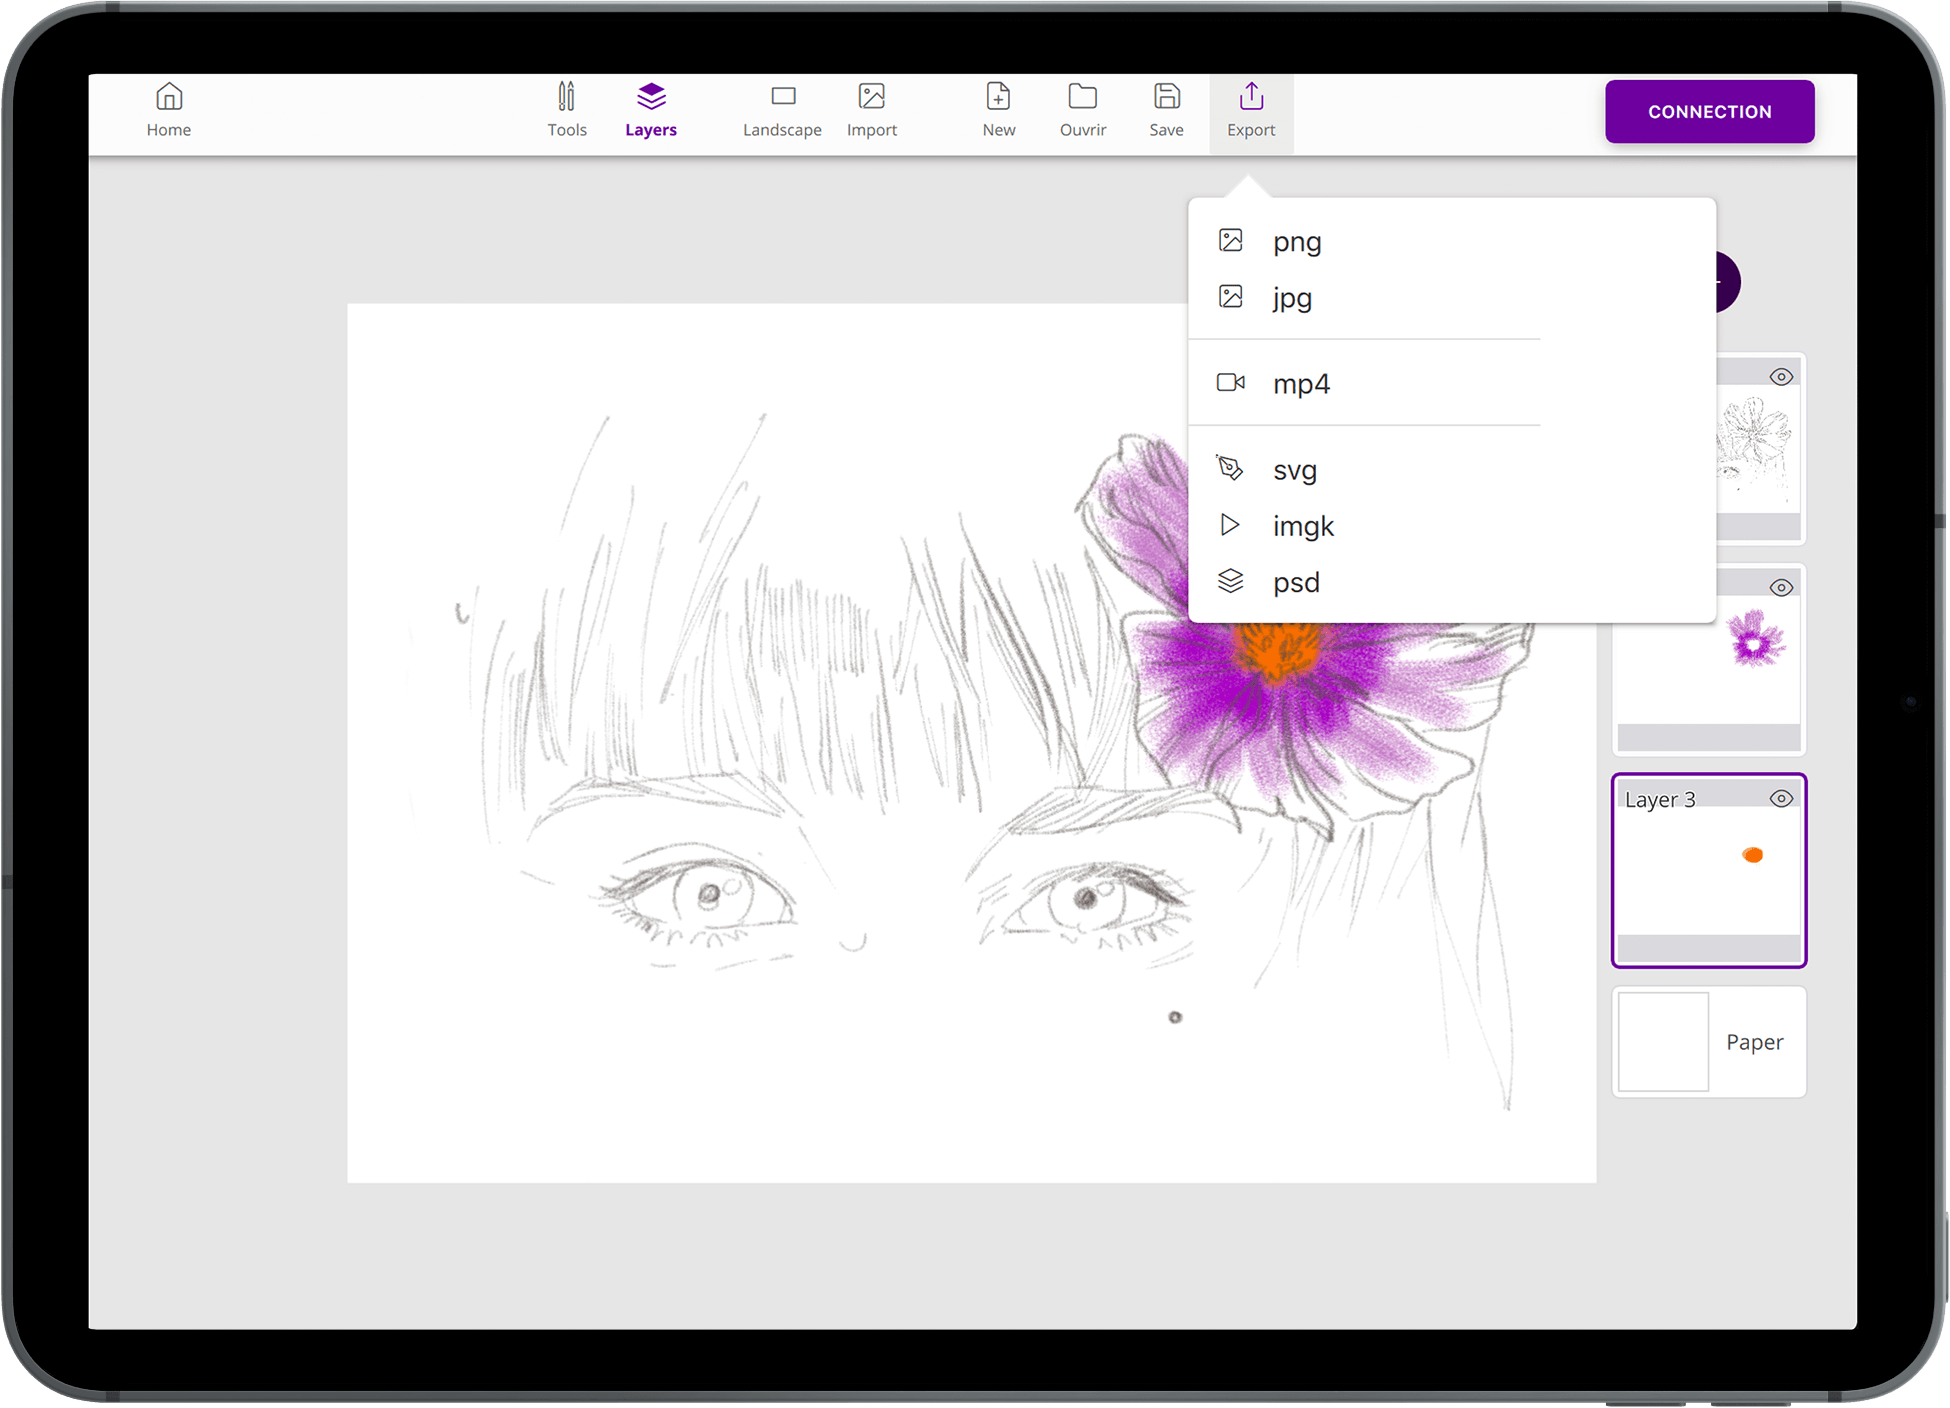Screen dimensions: 1950x1408
Task: Save the drawing with the Save icon
Action: (1166, 98)
